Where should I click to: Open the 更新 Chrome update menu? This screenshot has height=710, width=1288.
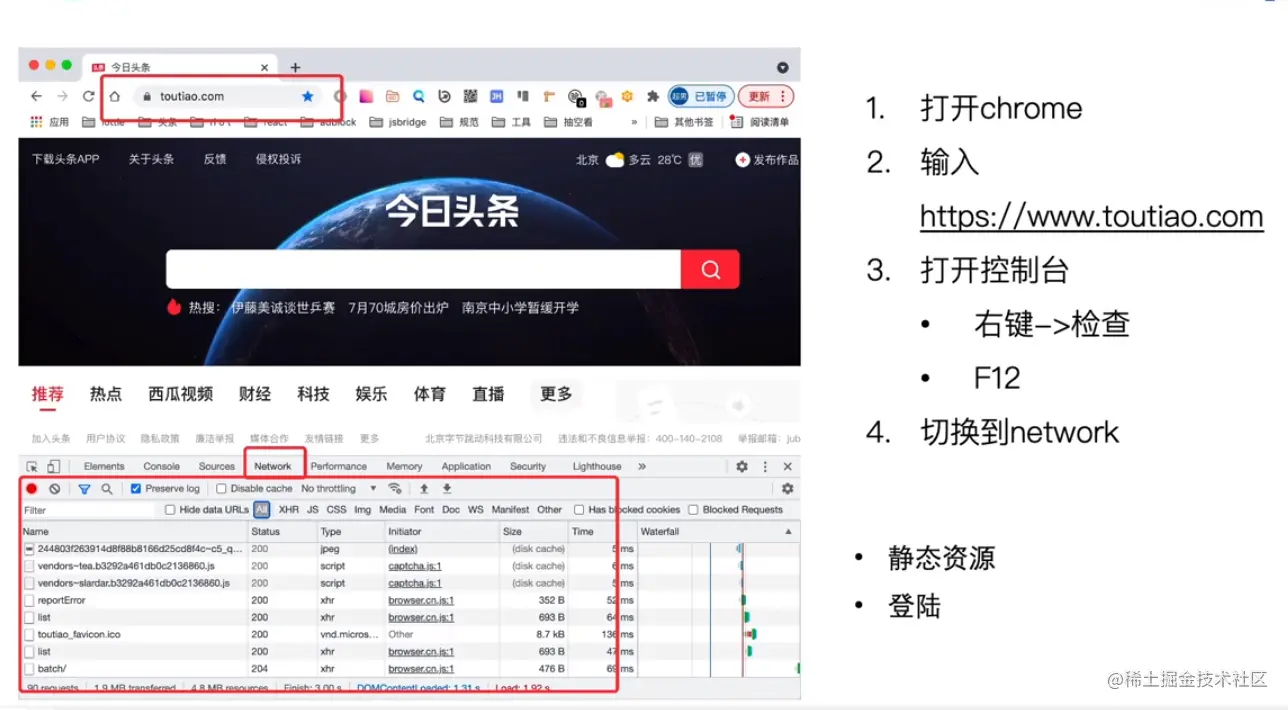click(768, 96)
